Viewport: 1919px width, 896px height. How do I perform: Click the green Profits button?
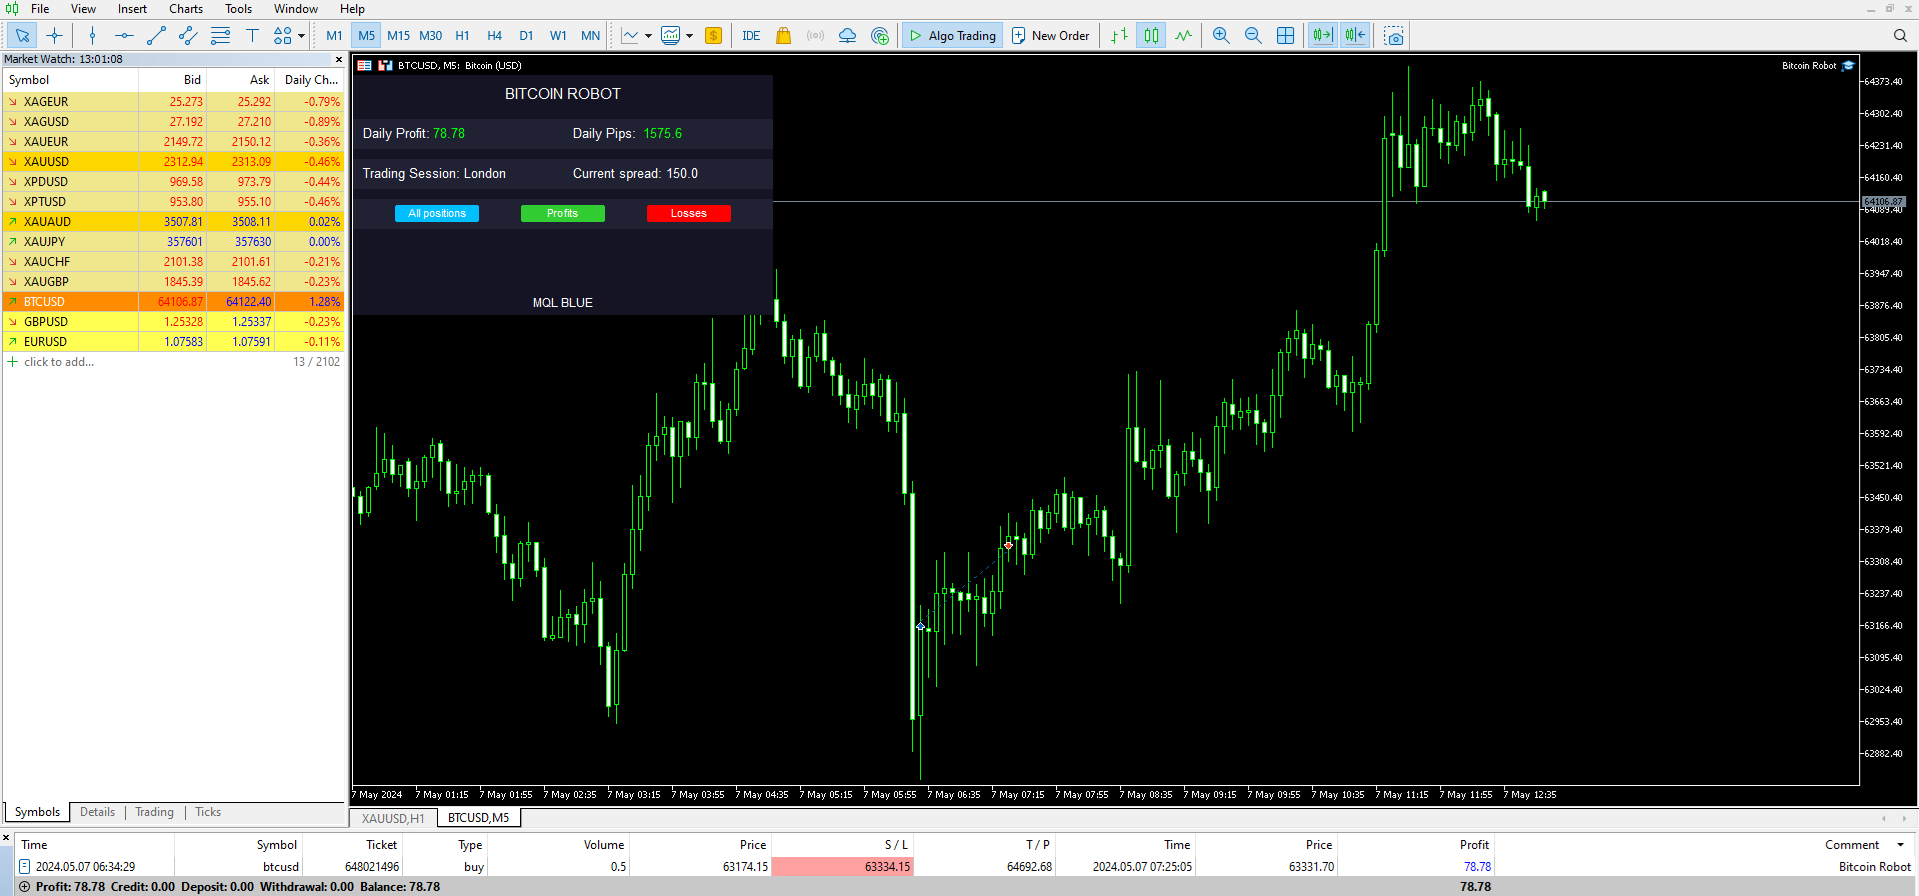tap(562, 213)
